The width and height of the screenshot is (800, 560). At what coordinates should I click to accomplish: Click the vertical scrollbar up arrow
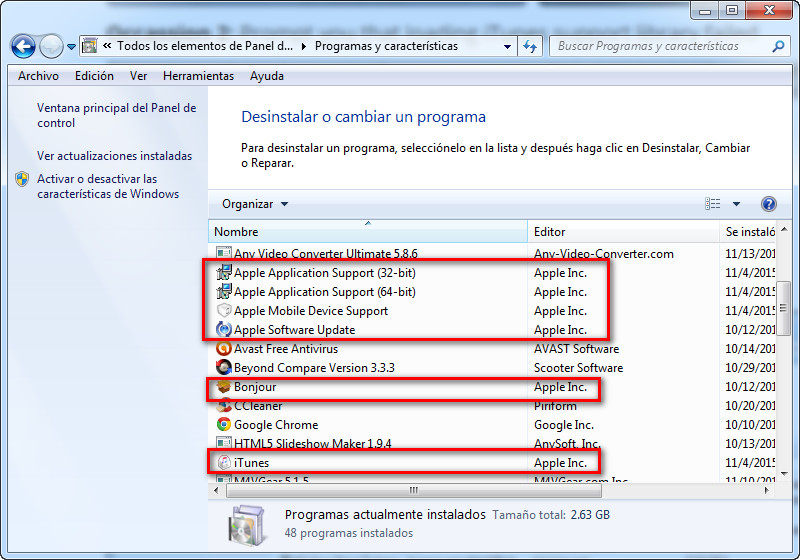(784, 230)
